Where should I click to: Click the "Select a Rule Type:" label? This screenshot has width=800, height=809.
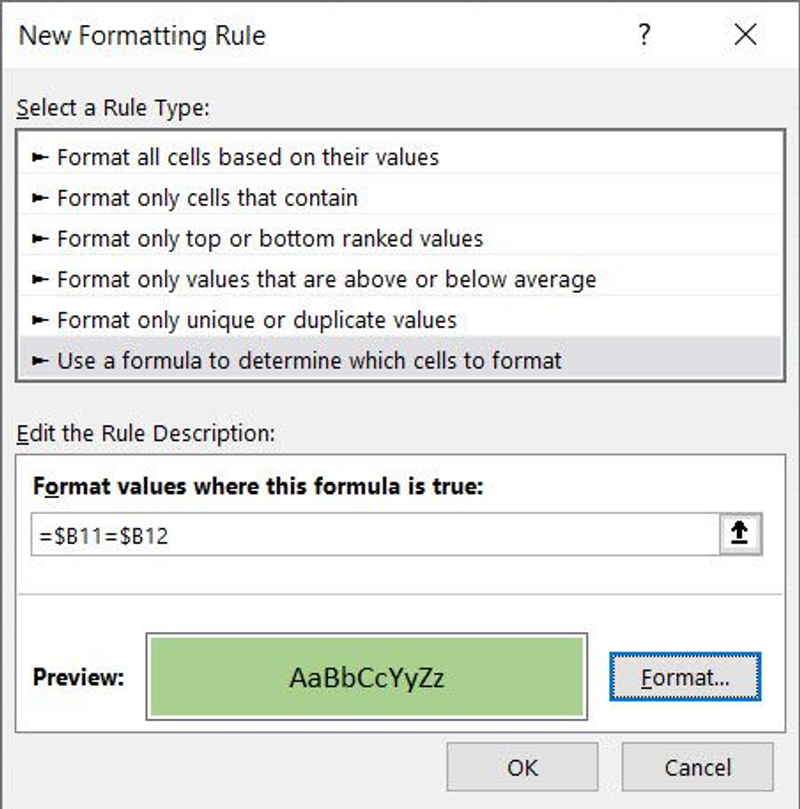tap(112, 108)
